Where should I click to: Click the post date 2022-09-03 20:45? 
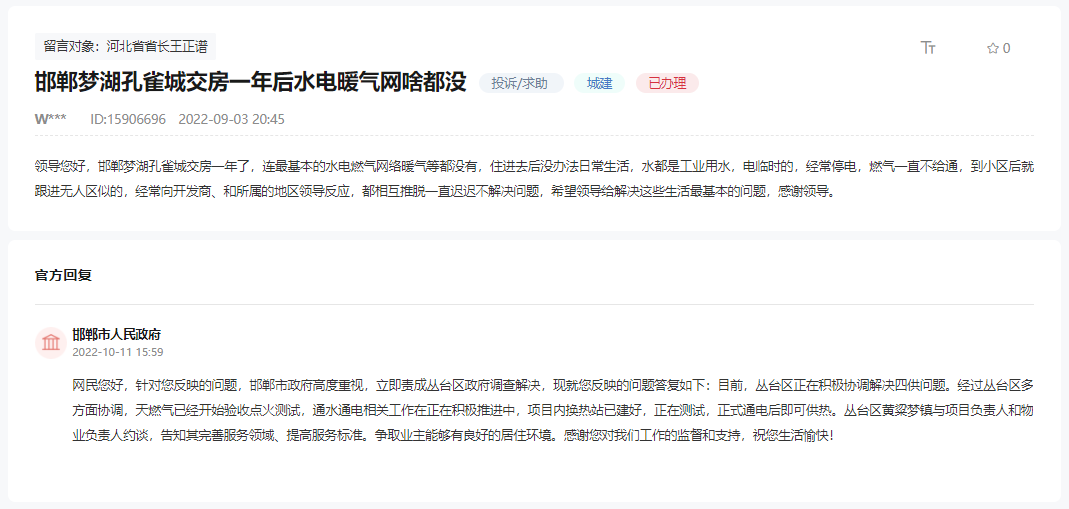[231, 119]
